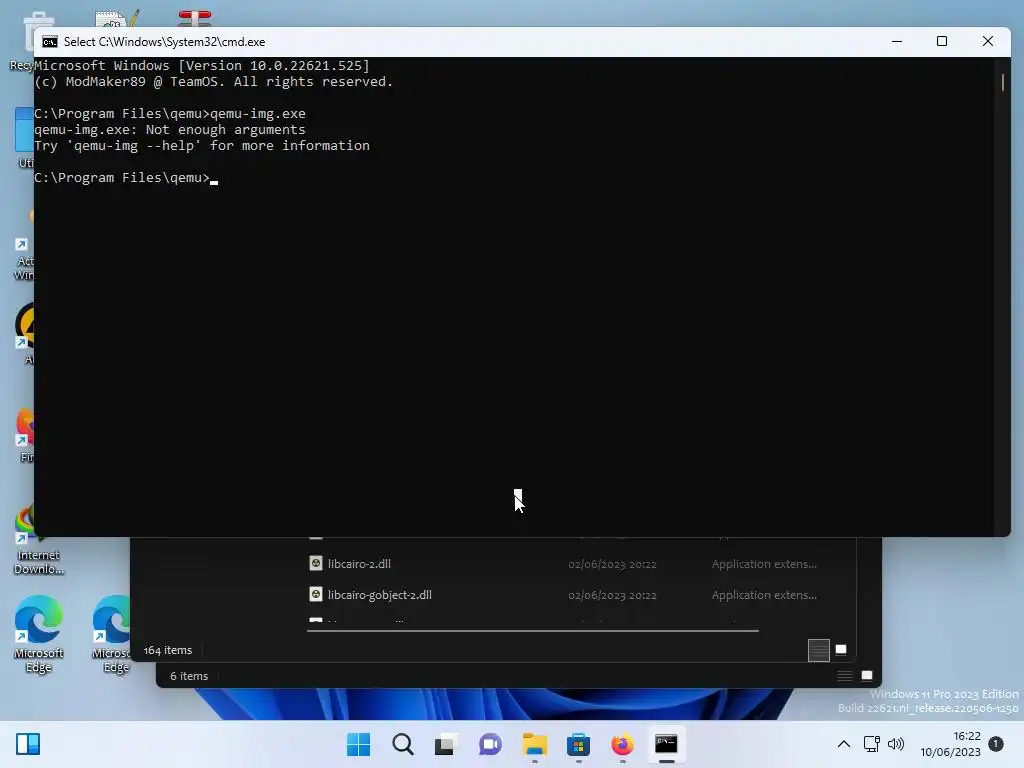
Task: Open taskbar Search
Action: (x=403, y=744)
